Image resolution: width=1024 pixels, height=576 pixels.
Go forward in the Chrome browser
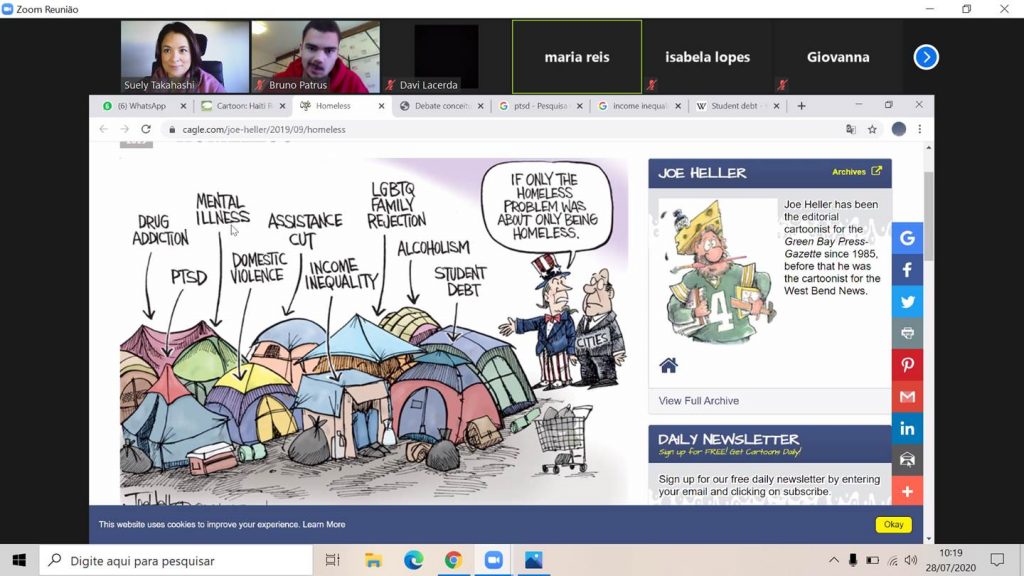125,129
